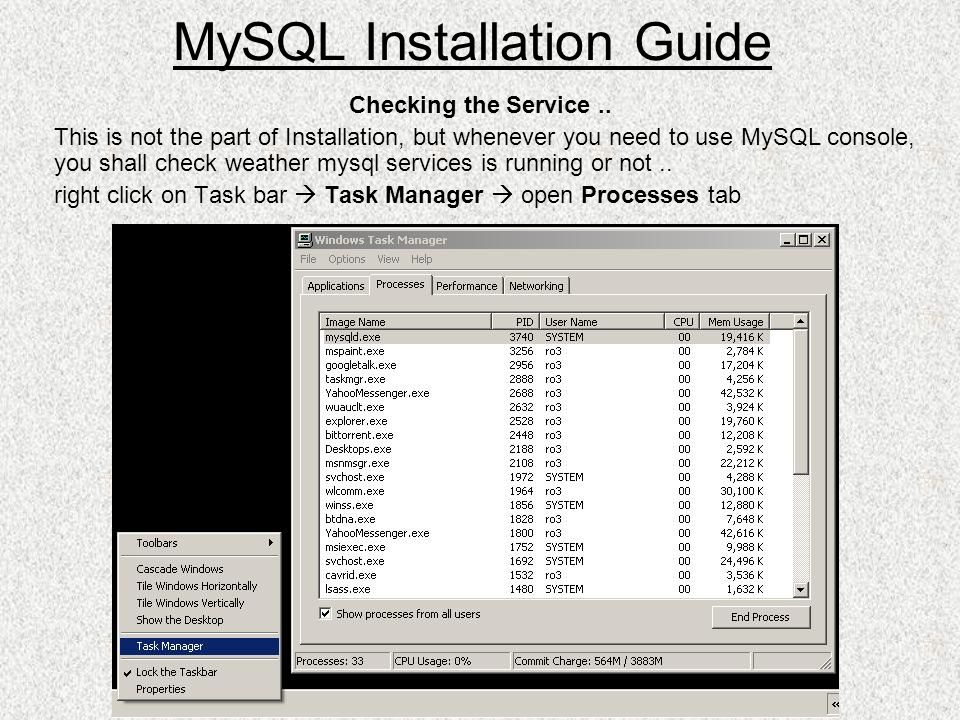
Task: Select the mysqld.exe process row
Action: coord(545,337)
